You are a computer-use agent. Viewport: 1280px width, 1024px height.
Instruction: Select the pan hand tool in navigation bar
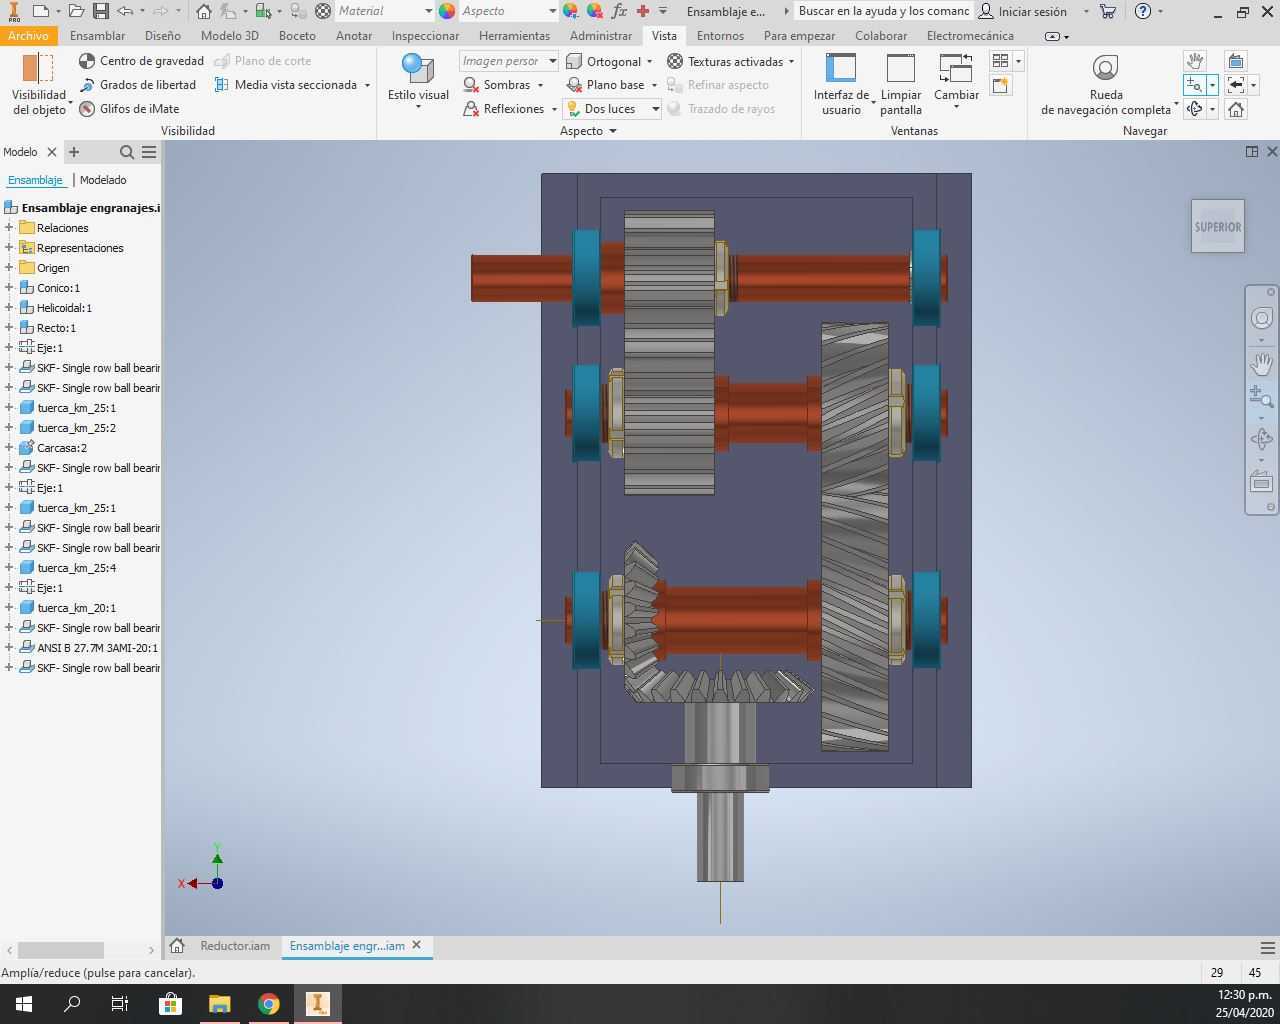pos(1262,363)
